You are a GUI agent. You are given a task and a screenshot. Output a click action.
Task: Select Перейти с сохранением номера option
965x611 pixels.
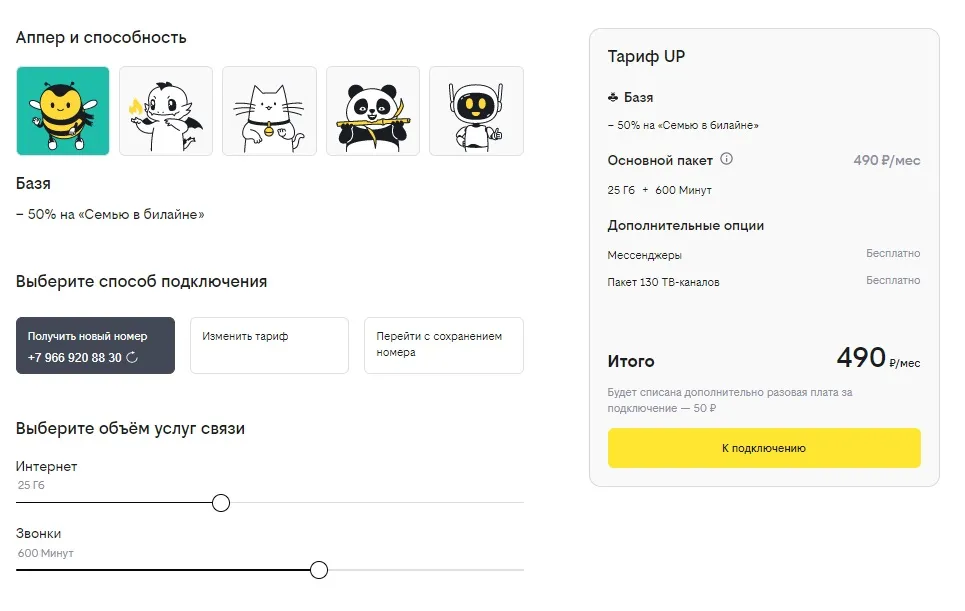click(443, 345)
